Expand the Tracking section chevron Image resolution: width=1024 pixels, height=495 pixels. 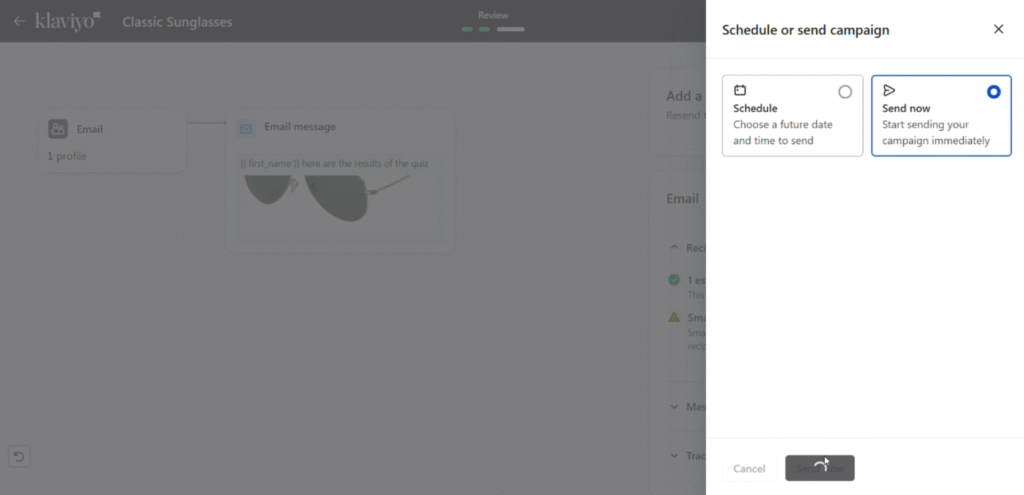[674, 456]
